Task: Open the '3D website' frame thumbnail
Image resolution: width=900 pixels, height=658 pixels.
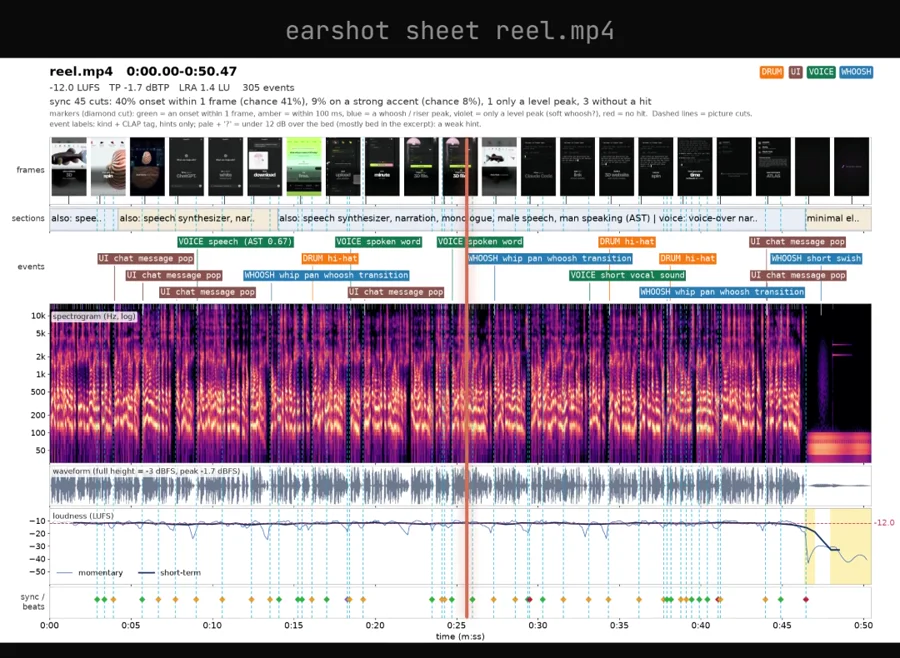Action: click(x=616, y=167)
